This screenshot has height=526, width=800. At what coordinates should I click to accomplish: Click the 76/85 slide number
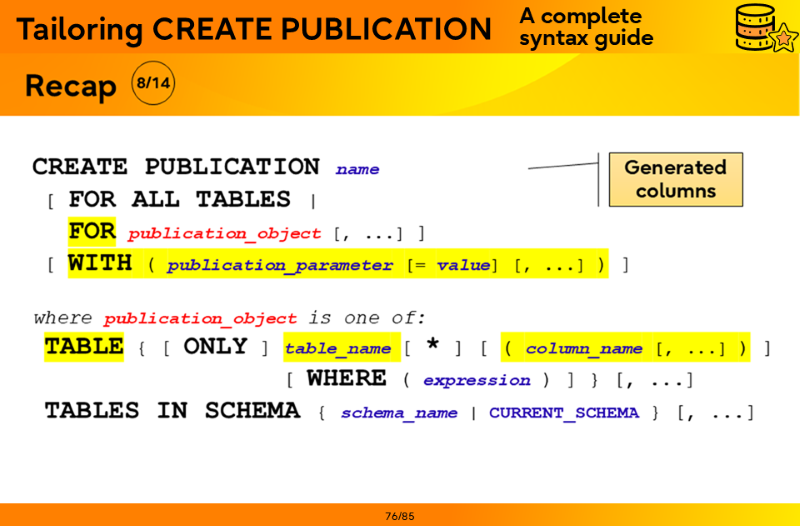[x=399, y=516]
